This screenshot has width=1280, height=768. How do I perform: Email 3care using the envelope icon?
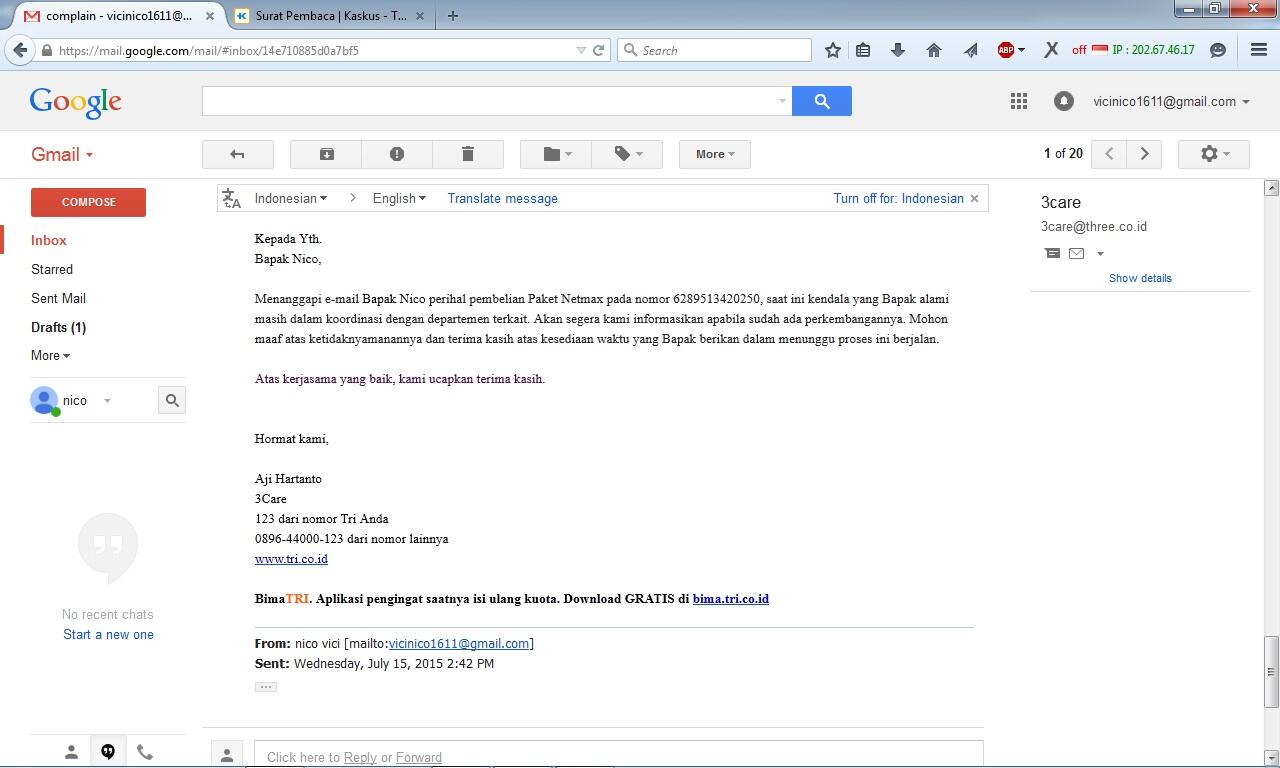[x=1076, y=253]
